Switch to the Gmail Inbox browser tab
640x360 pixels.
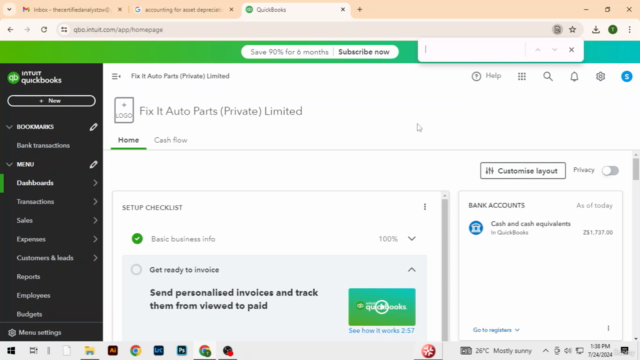pos(71,9)
